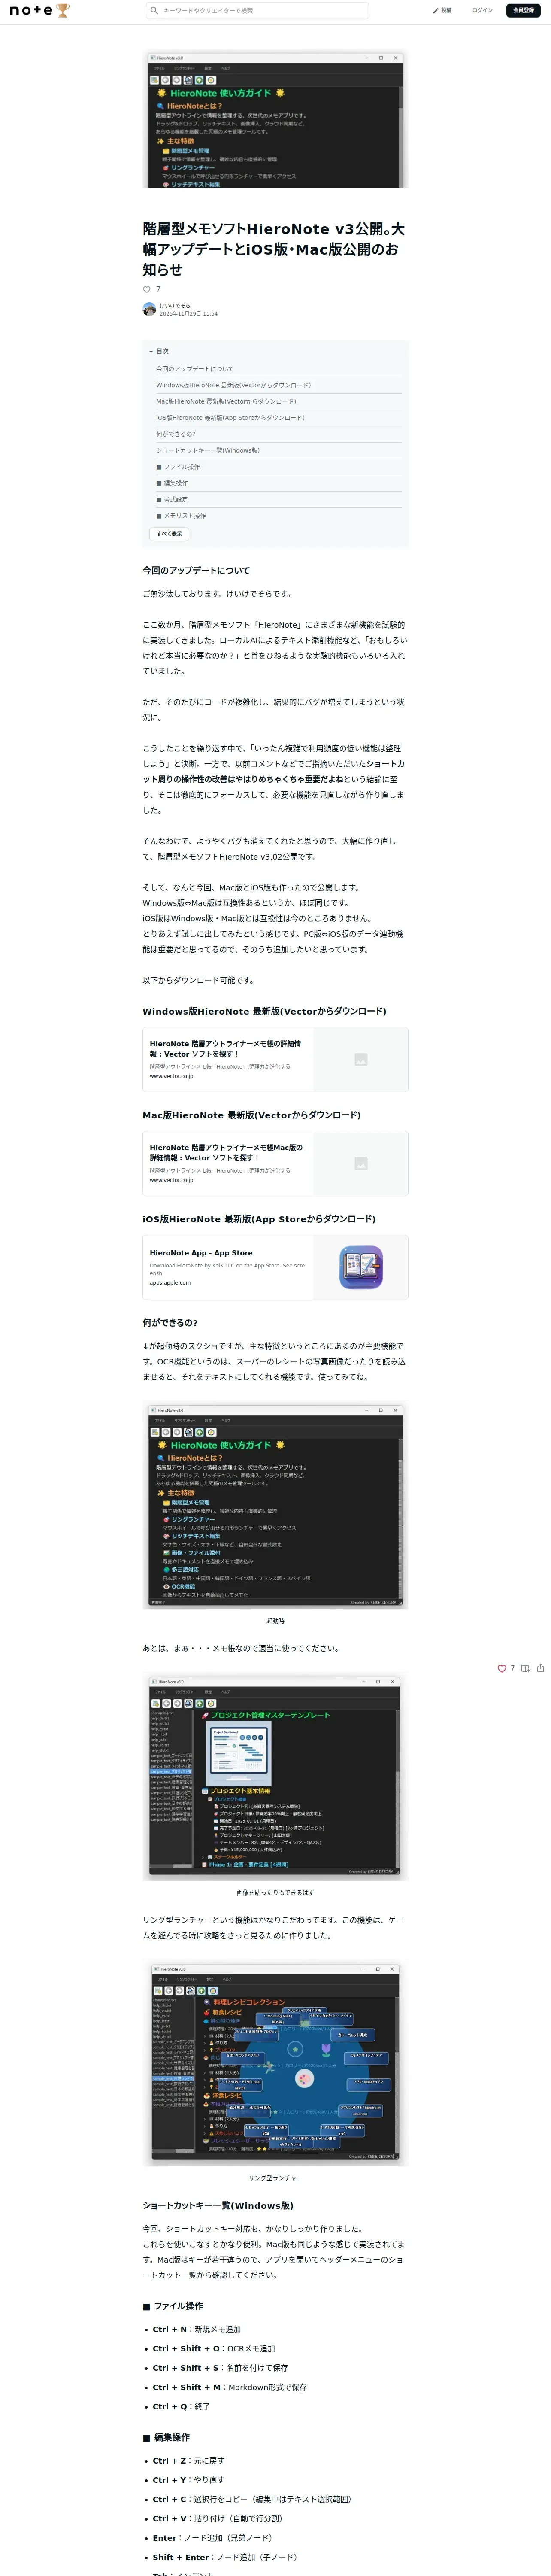Jump to ■ ファイル操作 contents entry
Screen dimensions: 551x2576
click(178, 467)
